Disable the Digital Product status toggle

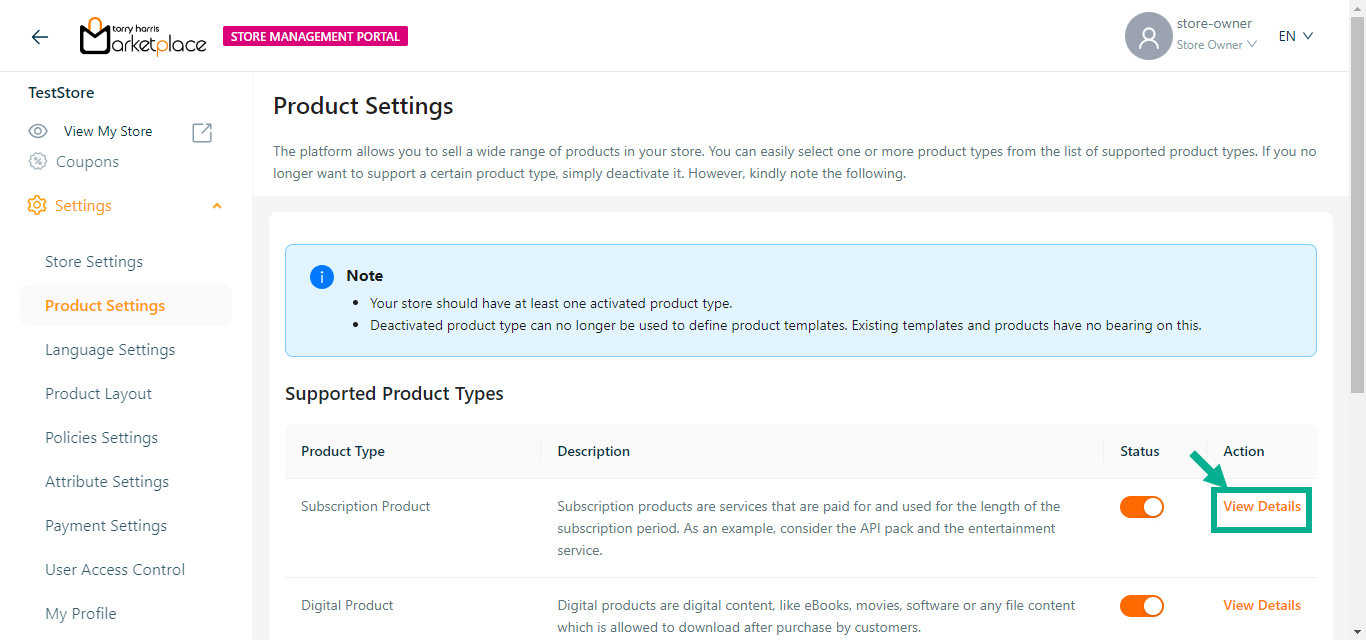coord(1141,606)
